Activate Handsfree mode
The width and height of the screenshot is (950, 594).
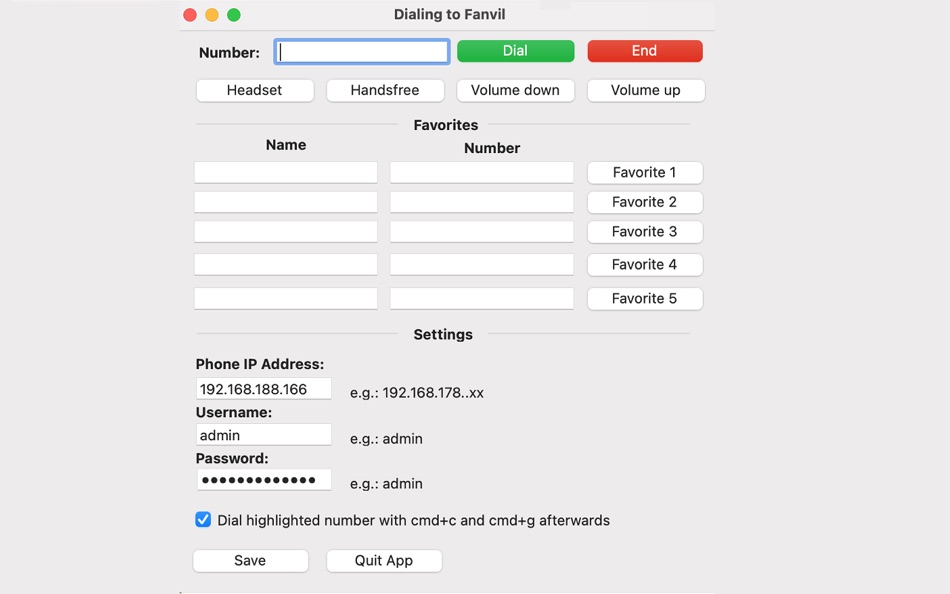(385, 90)
